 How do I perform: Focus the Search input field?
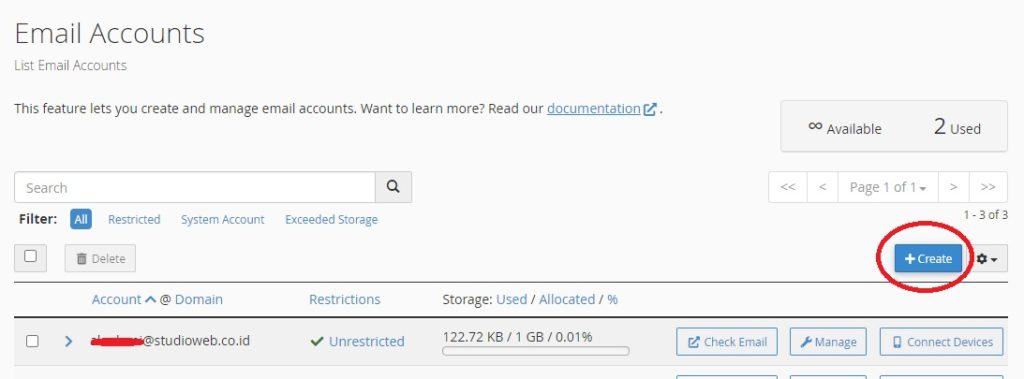195,187
